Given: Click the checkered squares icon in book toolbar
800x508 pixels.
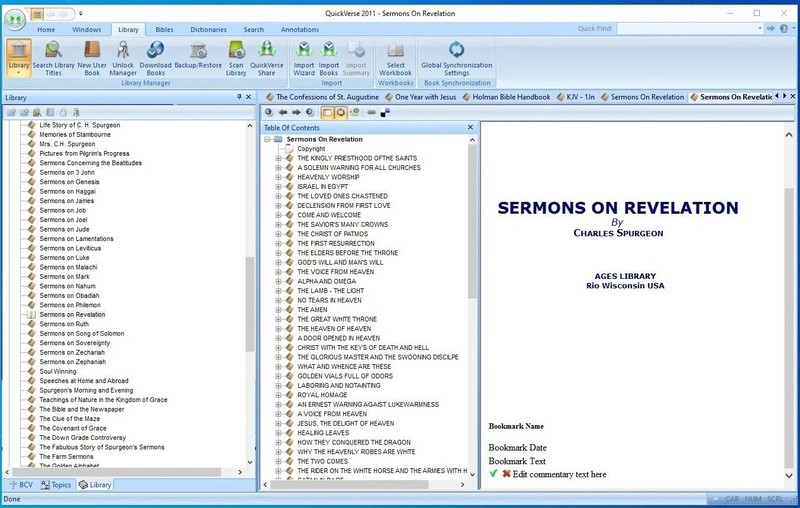Looking at the screenshot, I should tap(385, 112).
